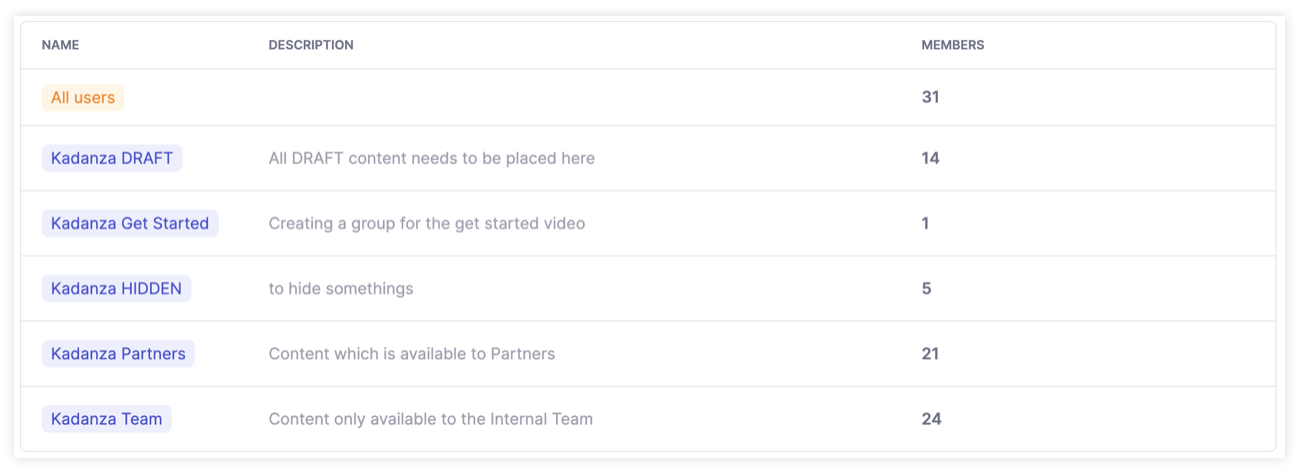Click Kadanza Get Started member count 1

[x=925, y=223]
